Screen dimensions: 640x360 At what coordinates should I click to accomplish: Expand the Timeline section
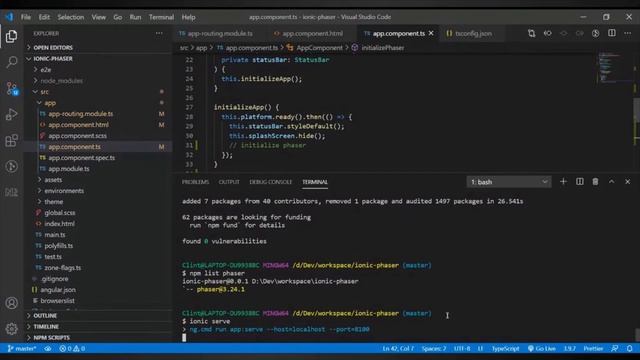(x=46, y=327)
